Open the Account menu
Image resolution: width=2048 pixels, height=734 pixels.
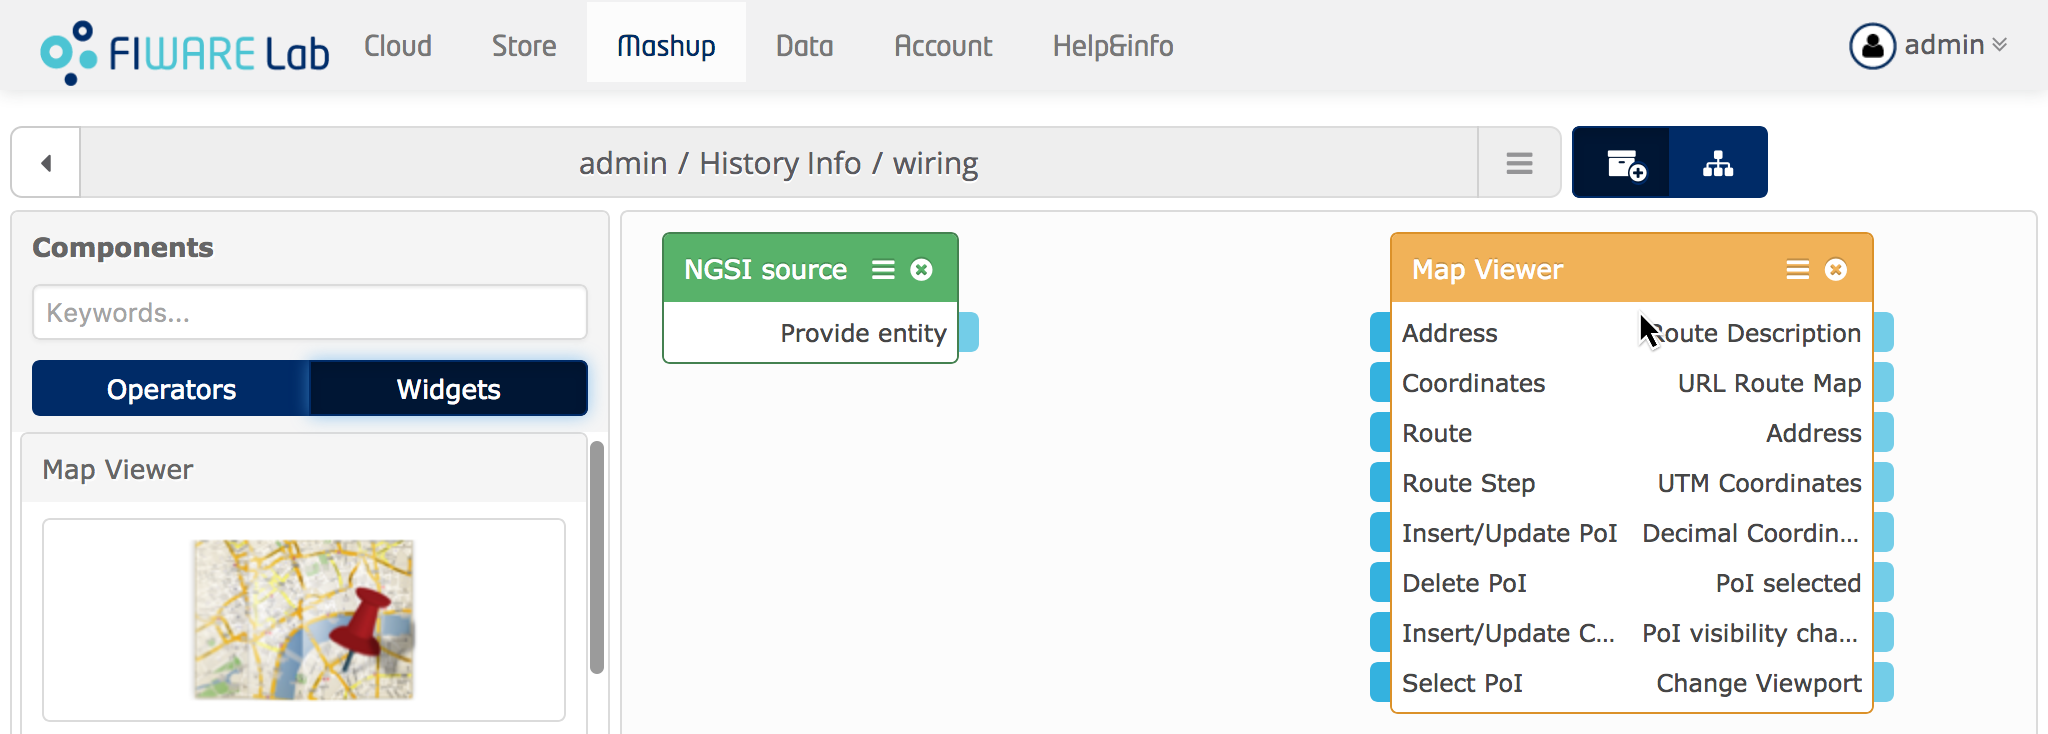tap(943, 46)
